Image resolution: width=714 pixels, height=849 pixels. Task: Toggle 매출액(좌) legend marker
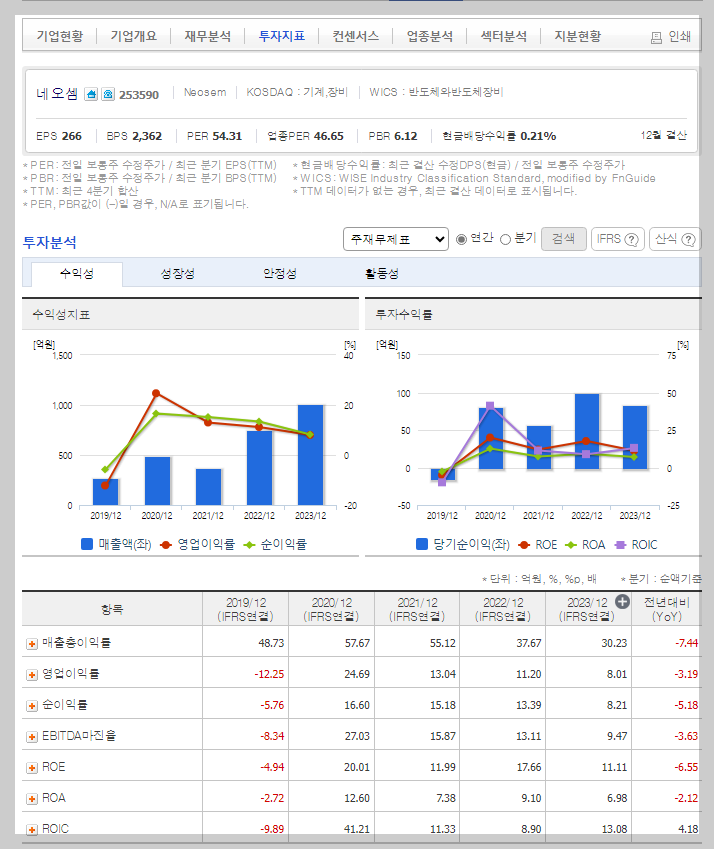[x=87, y=544]
